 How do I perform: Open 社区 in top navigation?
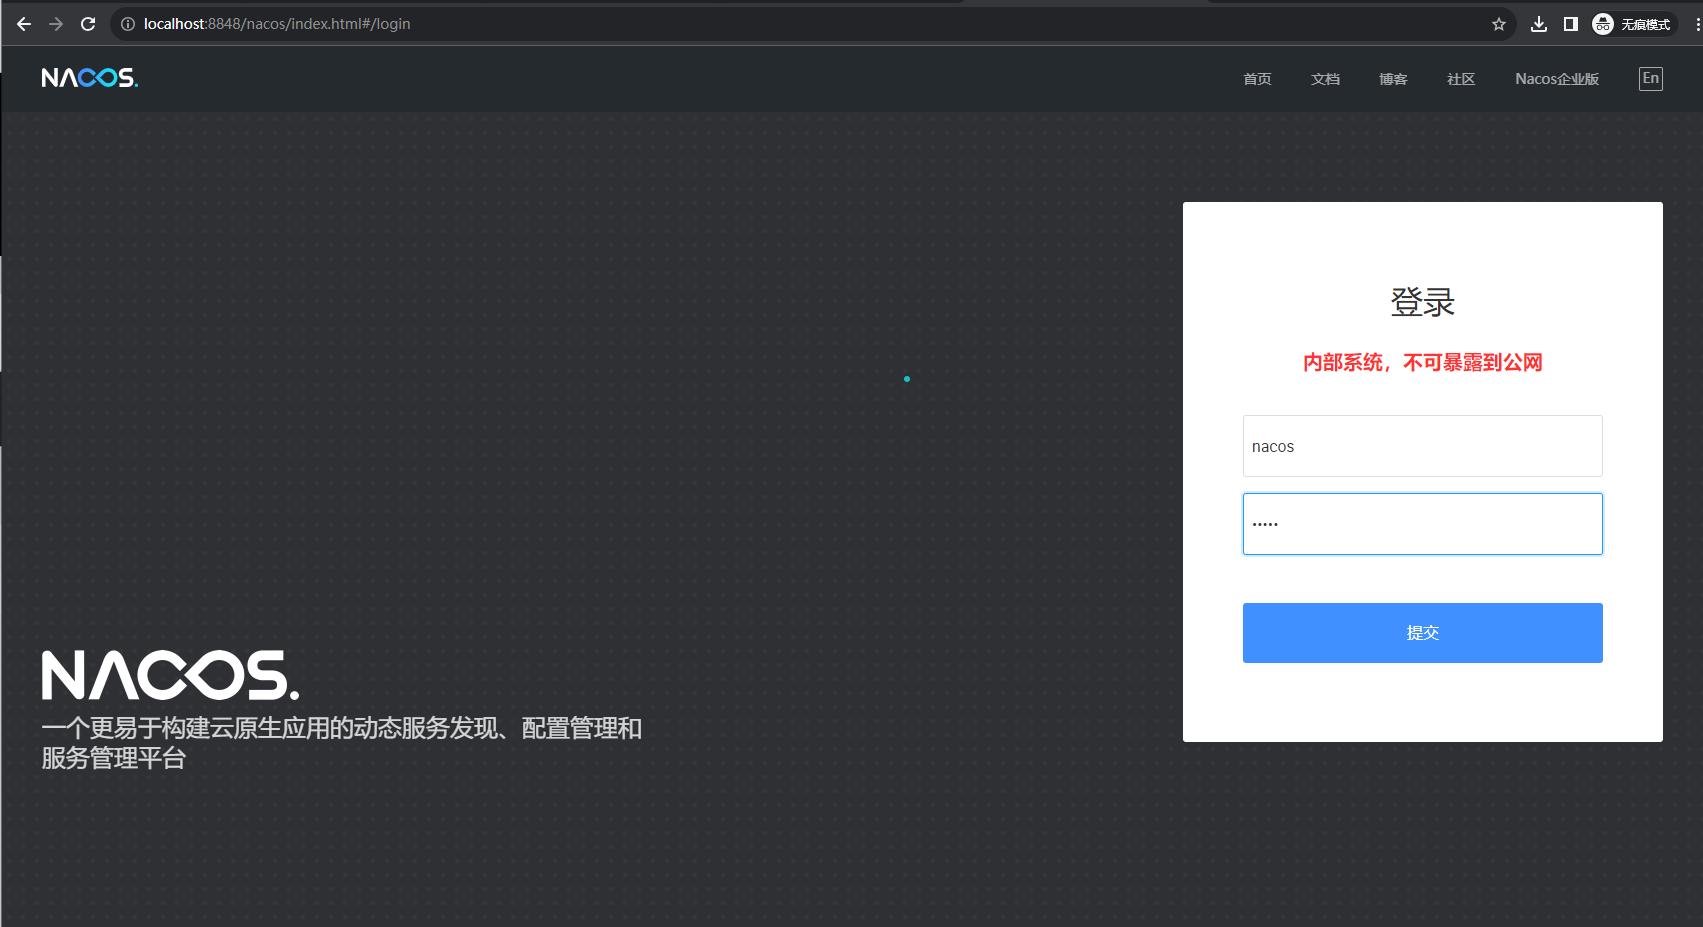pyautogui.click(x=1461, y=79)
